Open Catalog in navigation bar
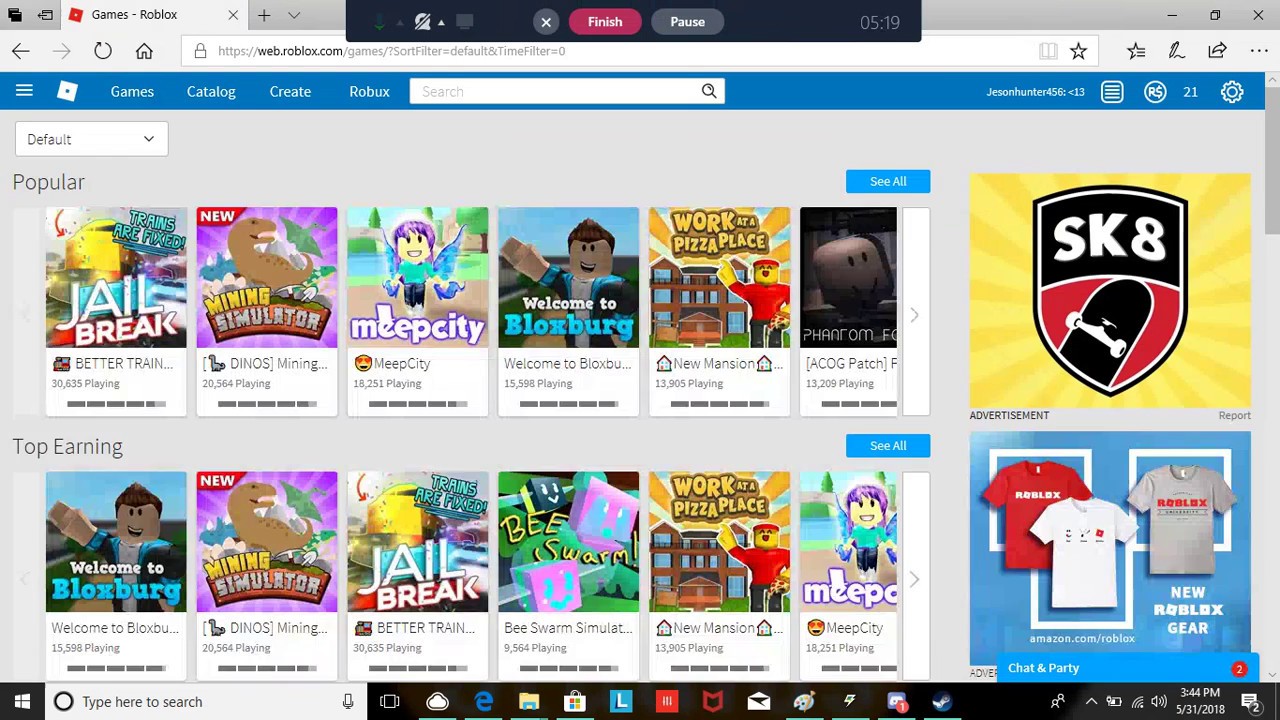Viewport: 1280px width, 720px height. (x=211, y=91)
